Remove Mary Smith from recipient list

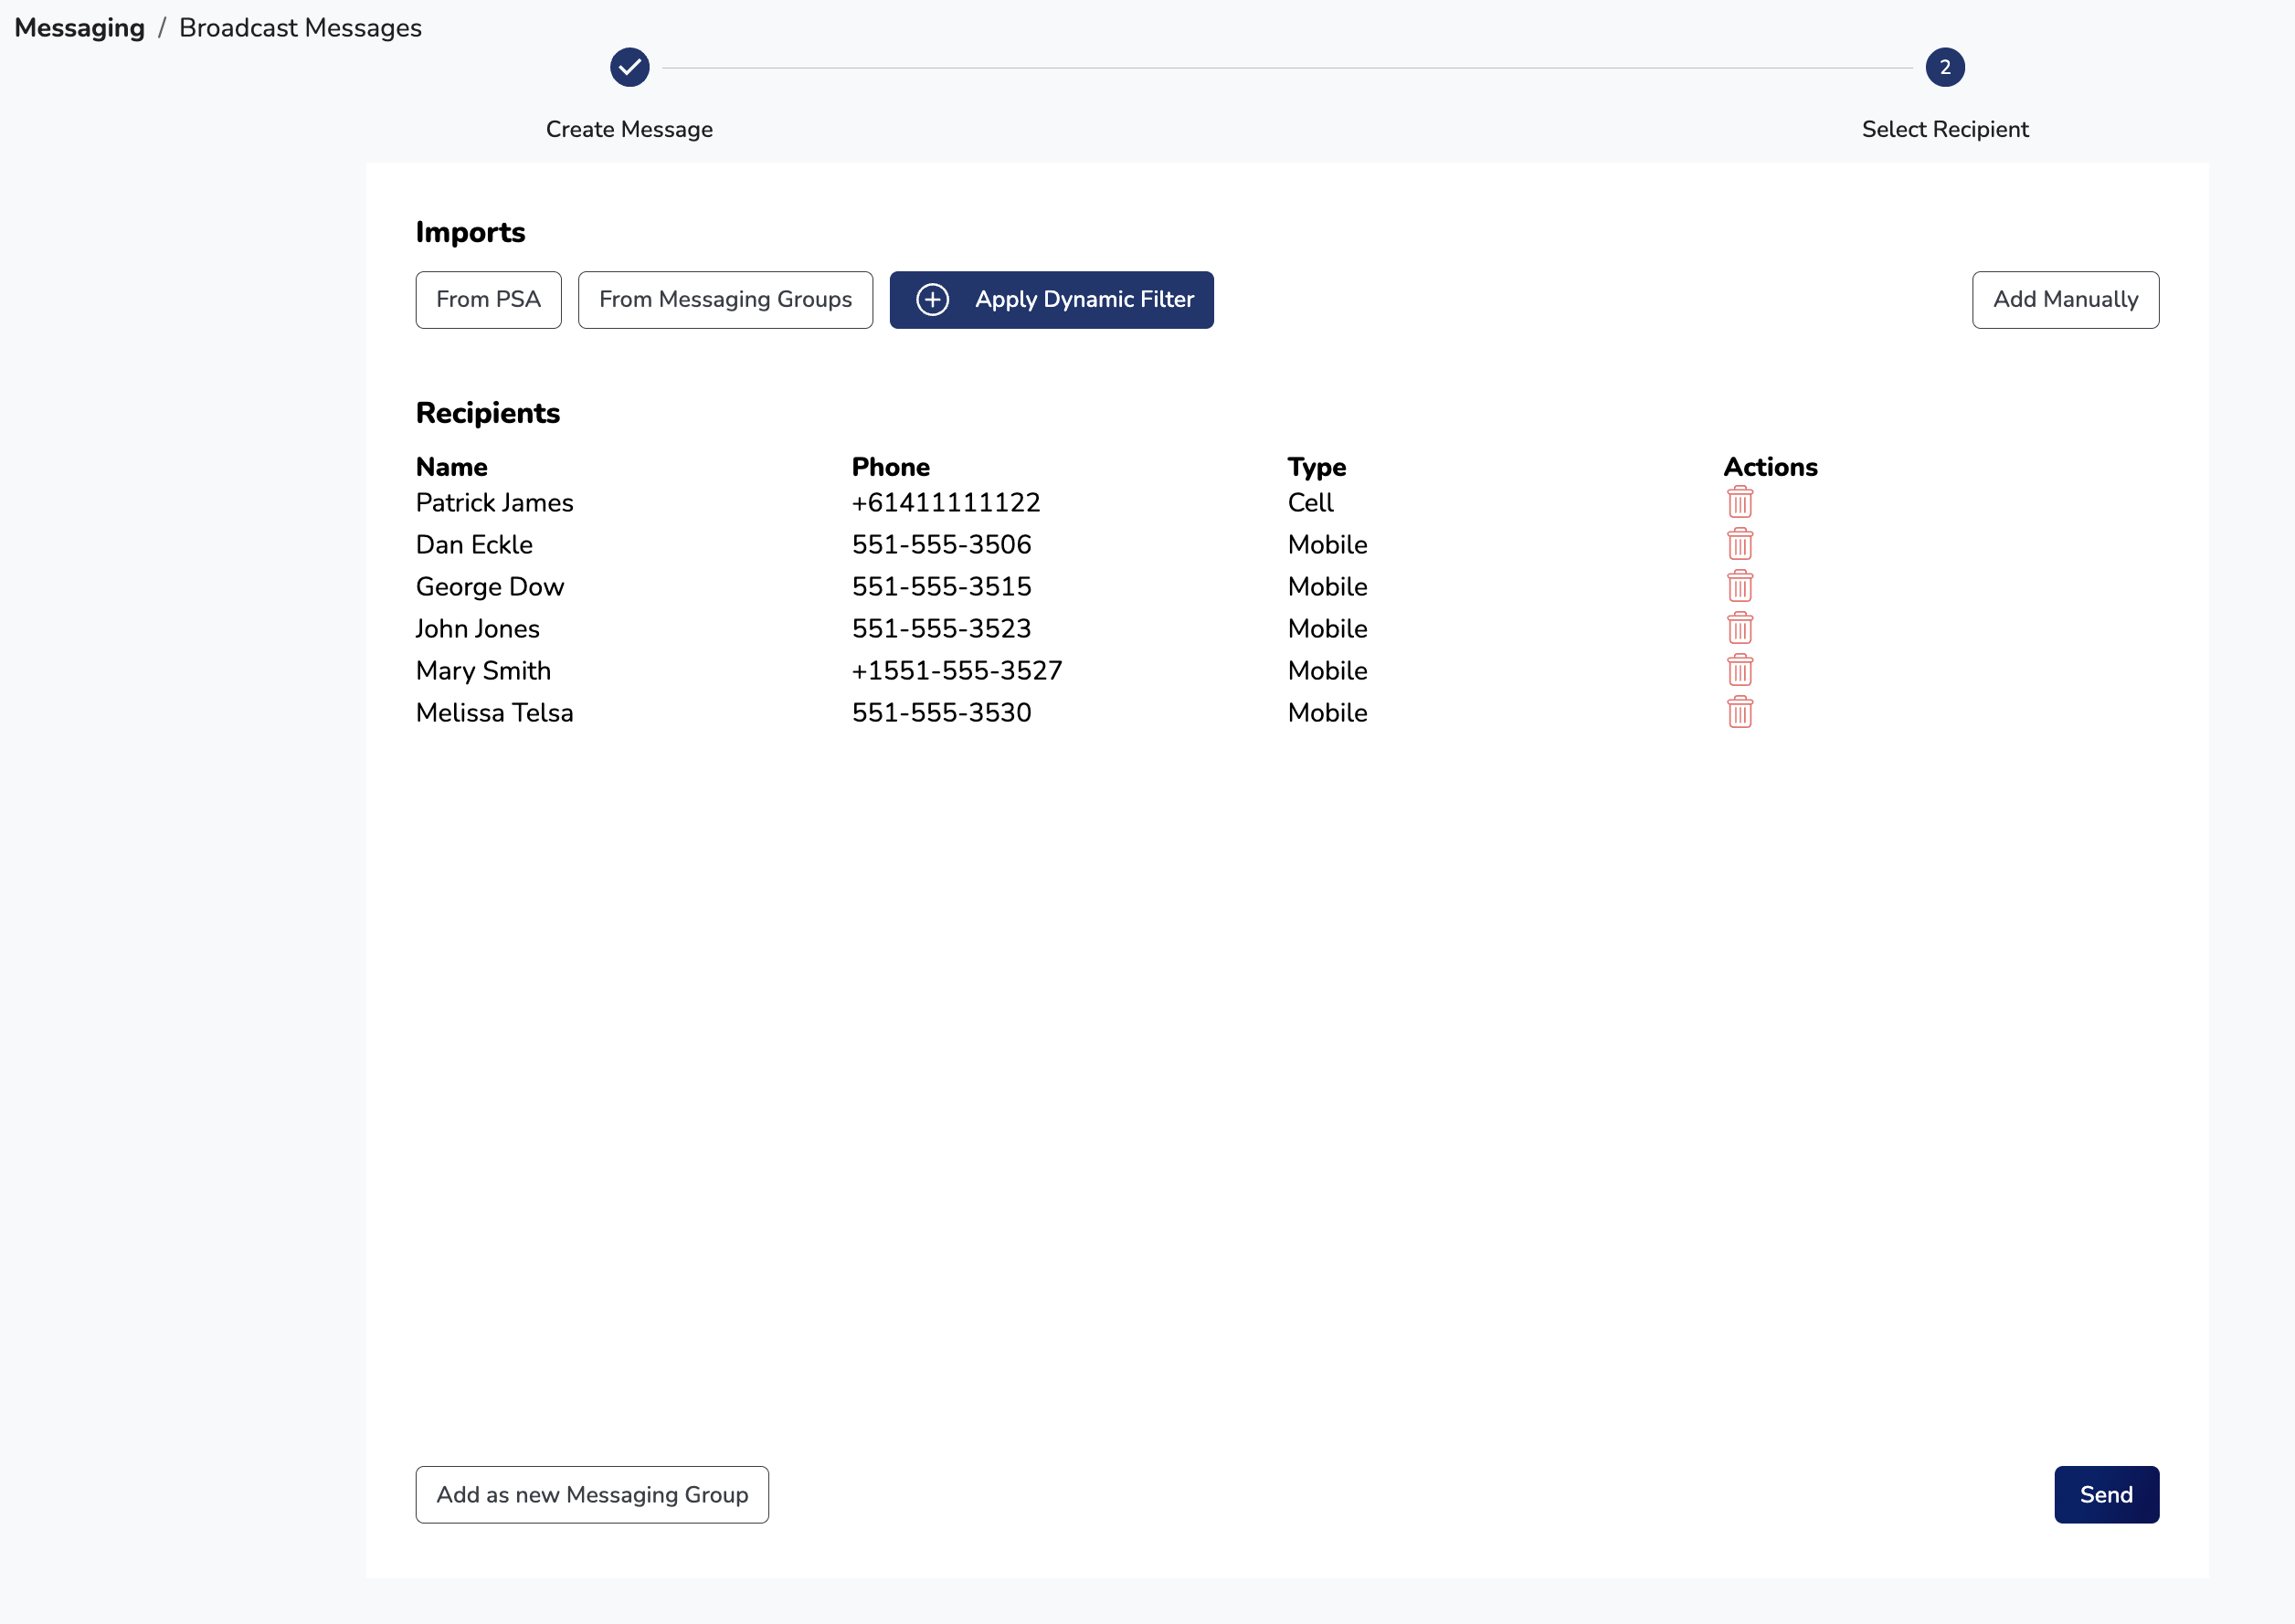(x=1739, y=670)
